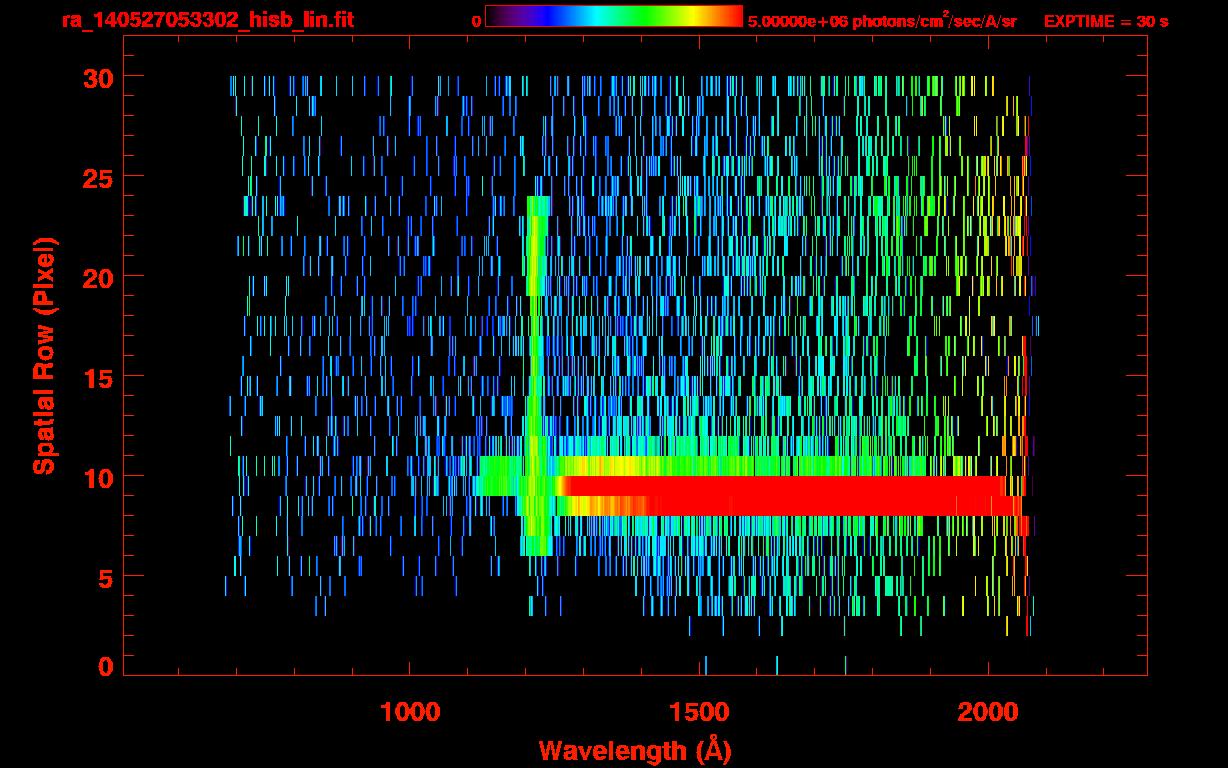
Task: Click the color bar minimum value 0
Action: coord(476,21)
